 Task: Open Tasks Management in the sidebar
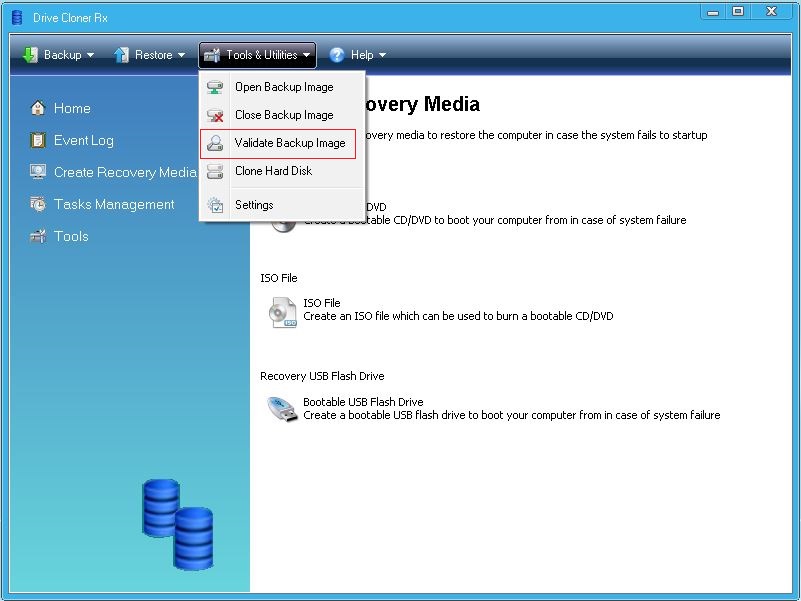point(114,204)
